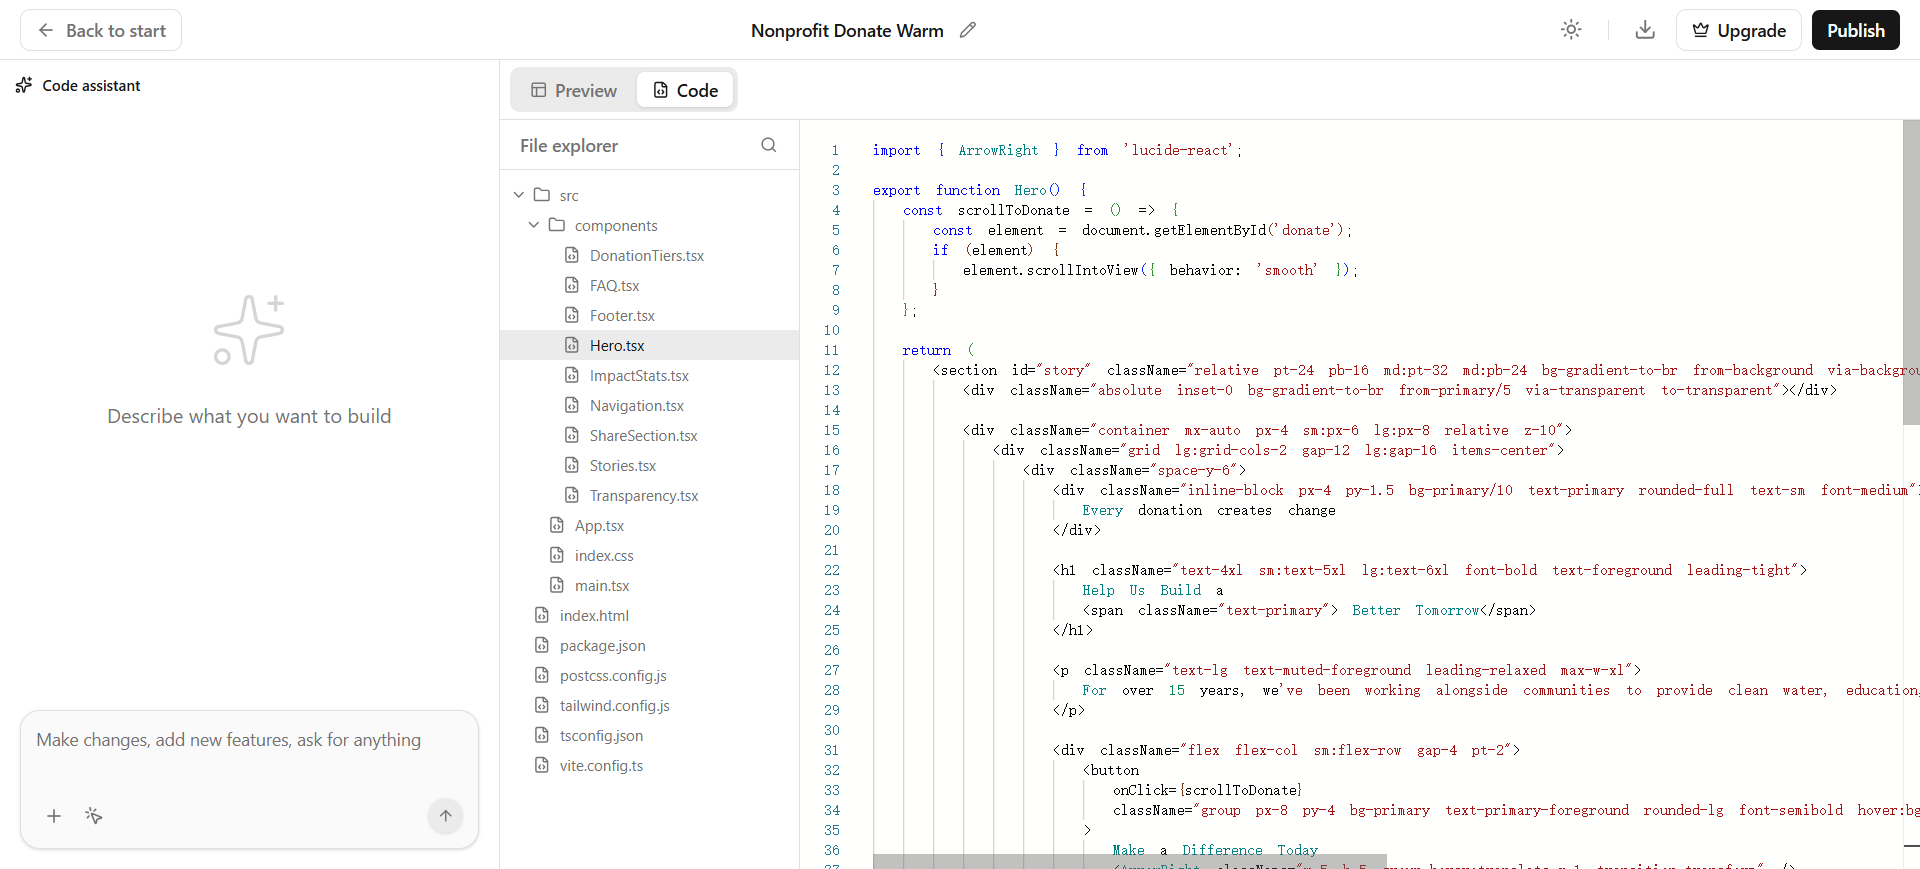Click the vertical scrollbar of code editor

pos(1911,272)
